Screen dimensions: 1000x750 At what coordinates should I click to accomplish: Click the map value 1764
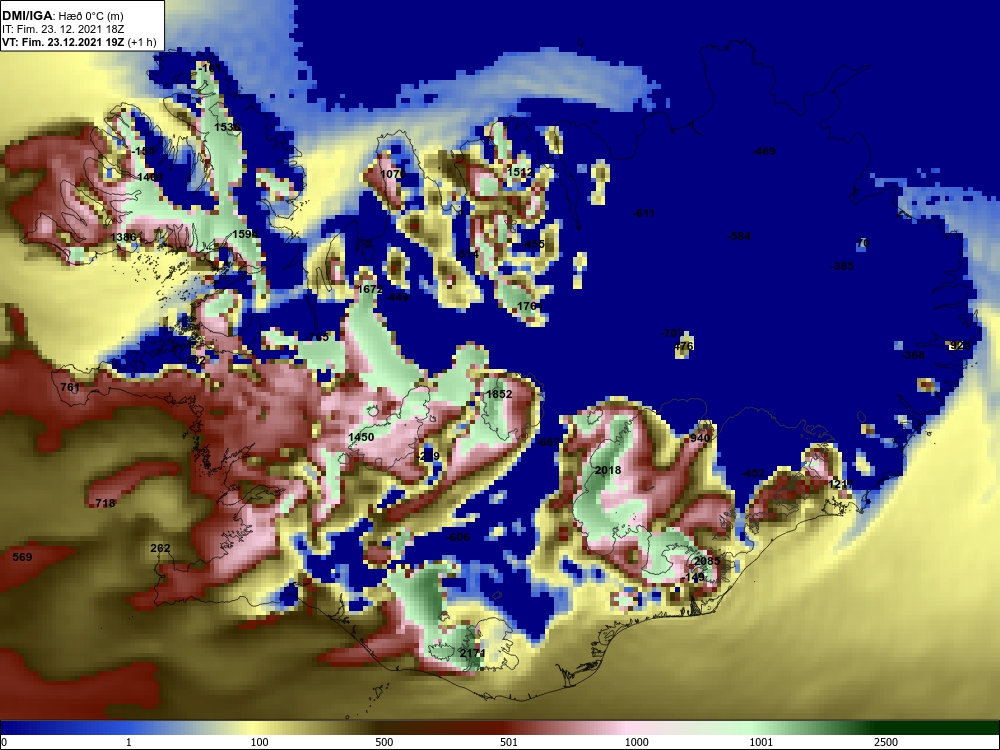click(x=529, y=307)
